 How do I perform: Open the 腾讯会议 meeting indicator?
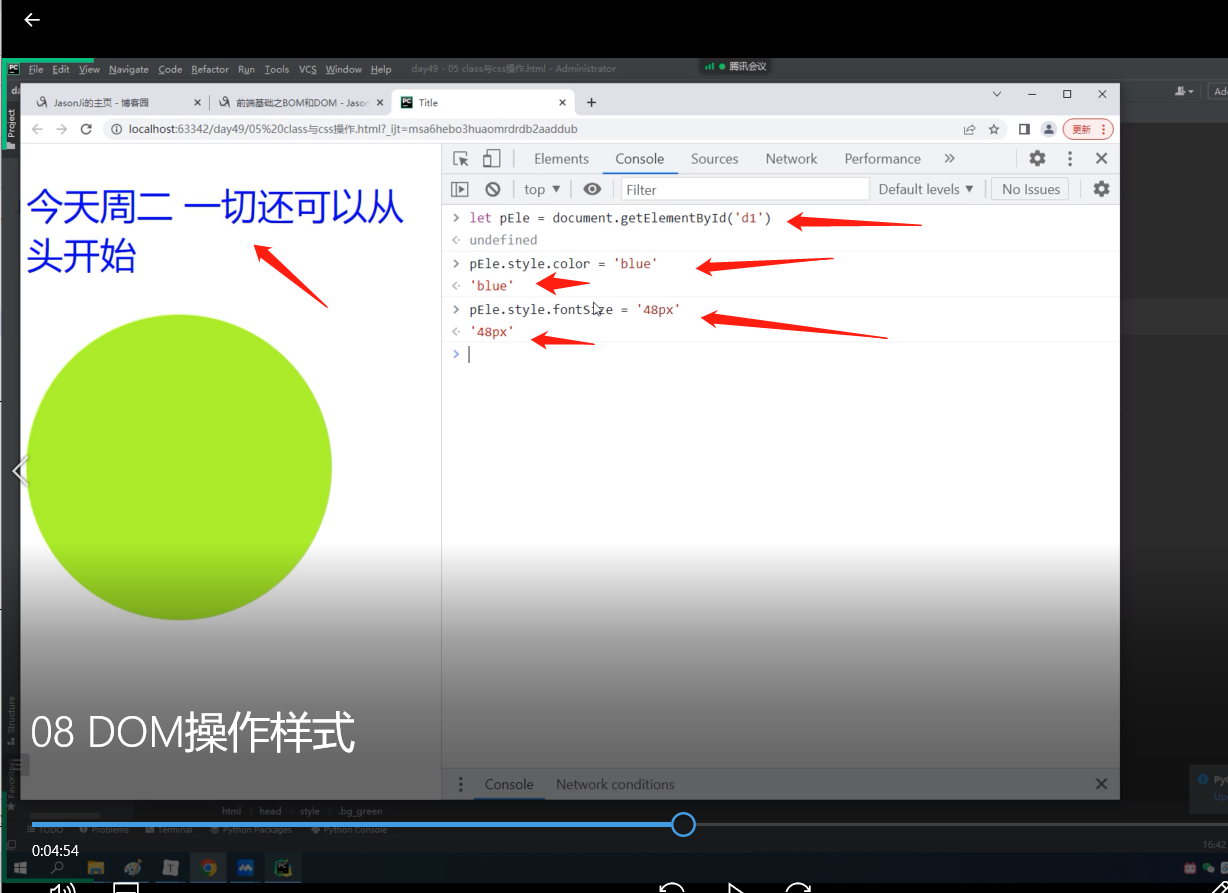[x=735, y=66]
